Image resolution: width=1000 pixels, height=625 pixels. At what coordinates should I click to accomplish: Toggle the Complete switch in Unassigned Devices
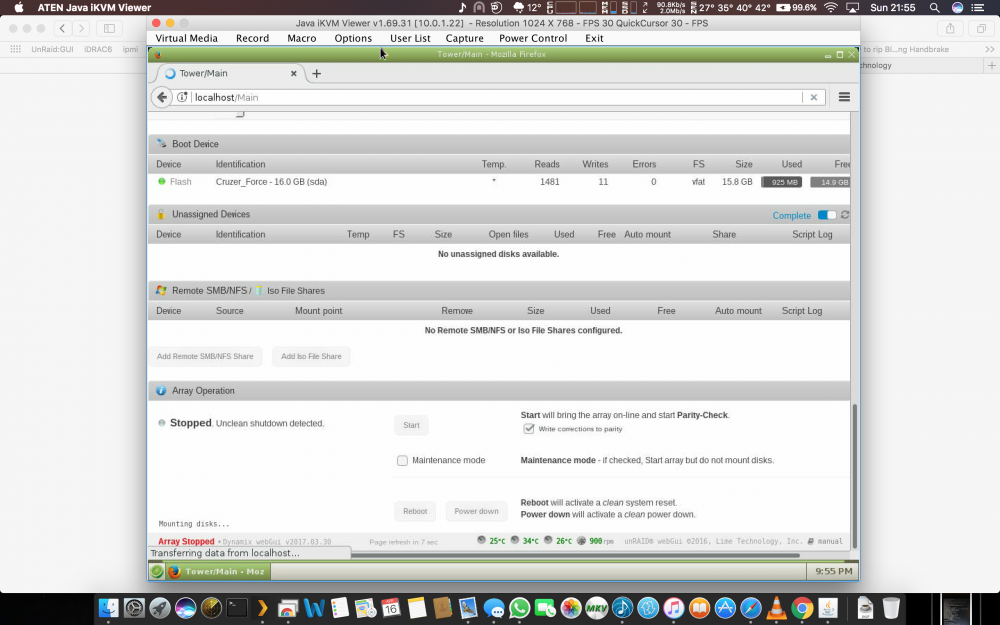pyautogui.click(x=827, y=215)
